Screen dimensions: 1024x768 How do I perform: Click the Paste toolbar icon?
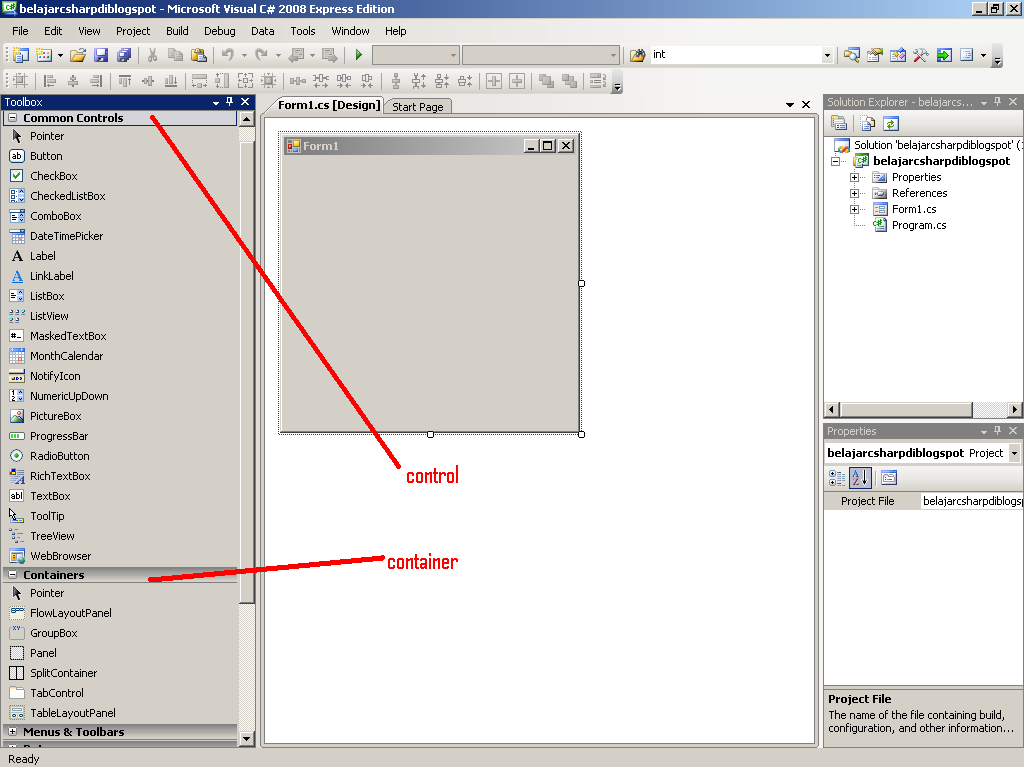(x=198, y=55)
